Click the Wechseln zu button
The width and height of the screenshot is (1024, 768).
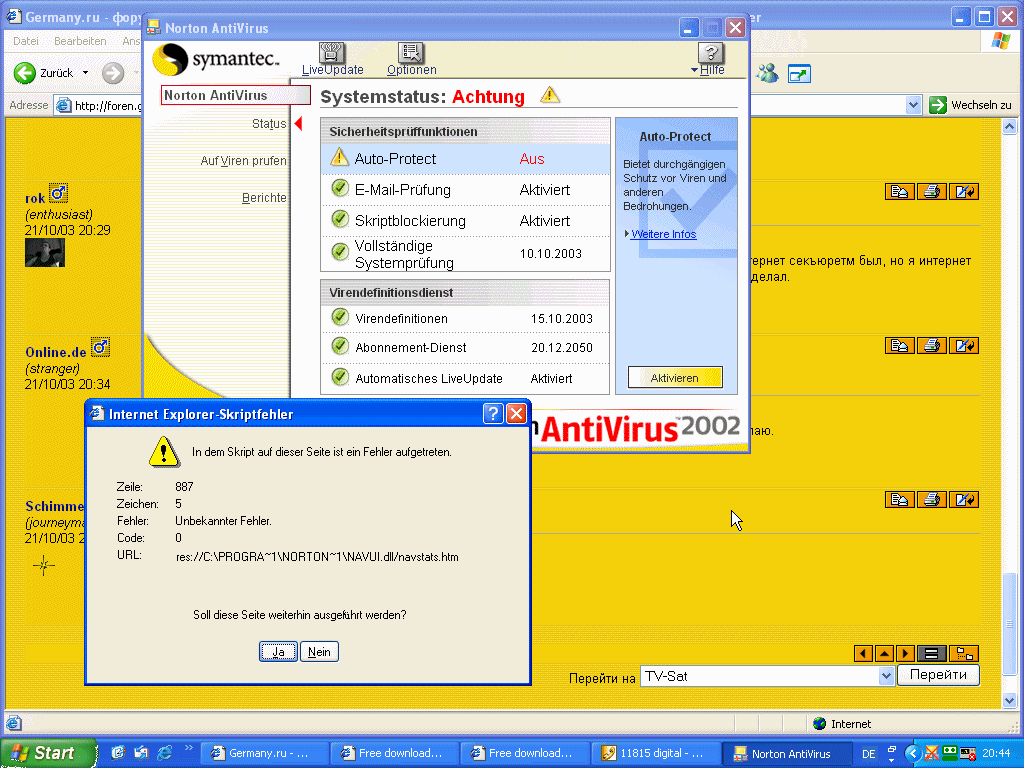click(970, 104)
